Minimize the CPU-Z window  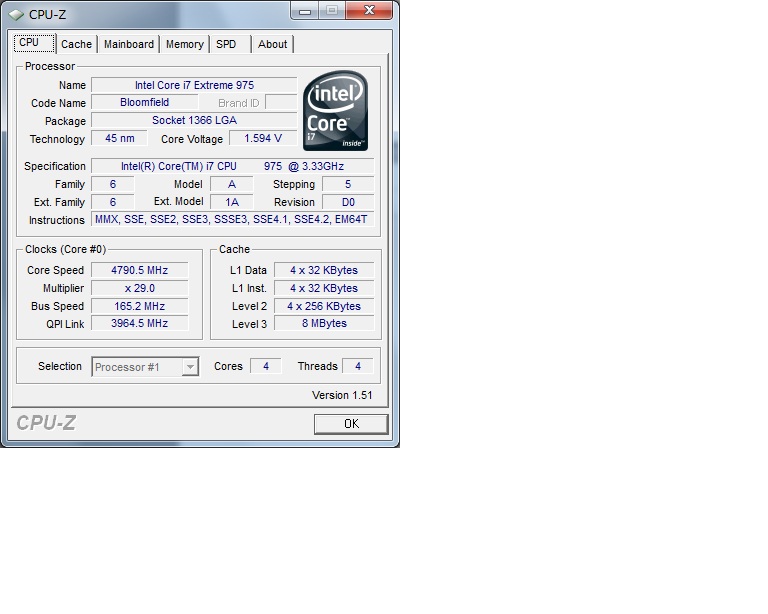(x=305, y=10)
